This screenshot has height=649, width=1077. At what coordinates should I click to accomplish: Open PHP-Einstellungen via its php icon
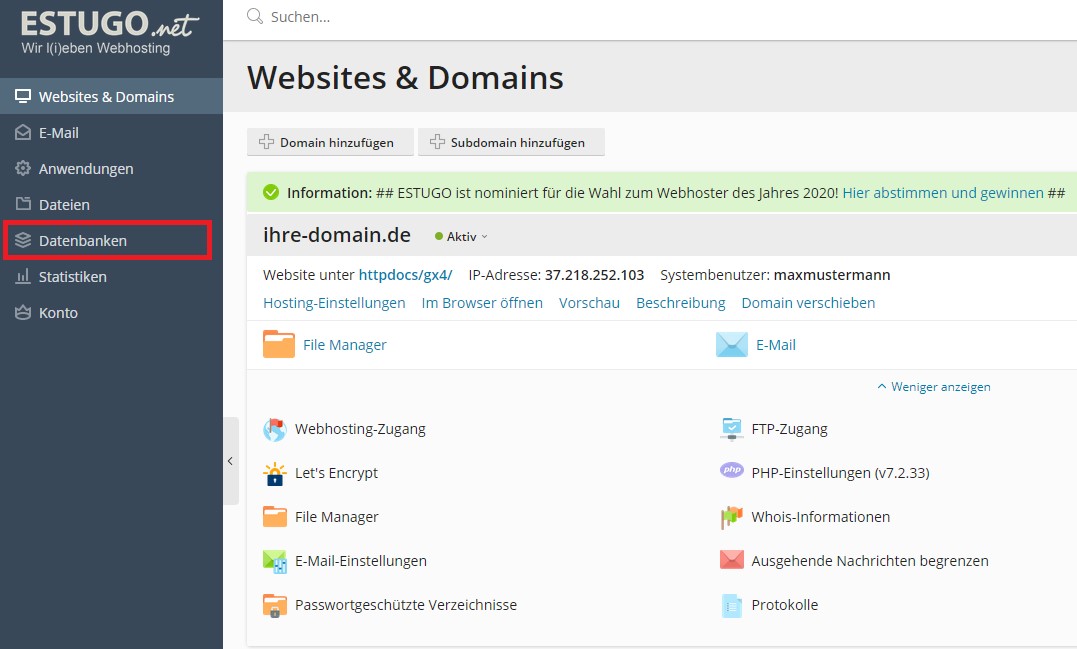(x=731, y=471)
